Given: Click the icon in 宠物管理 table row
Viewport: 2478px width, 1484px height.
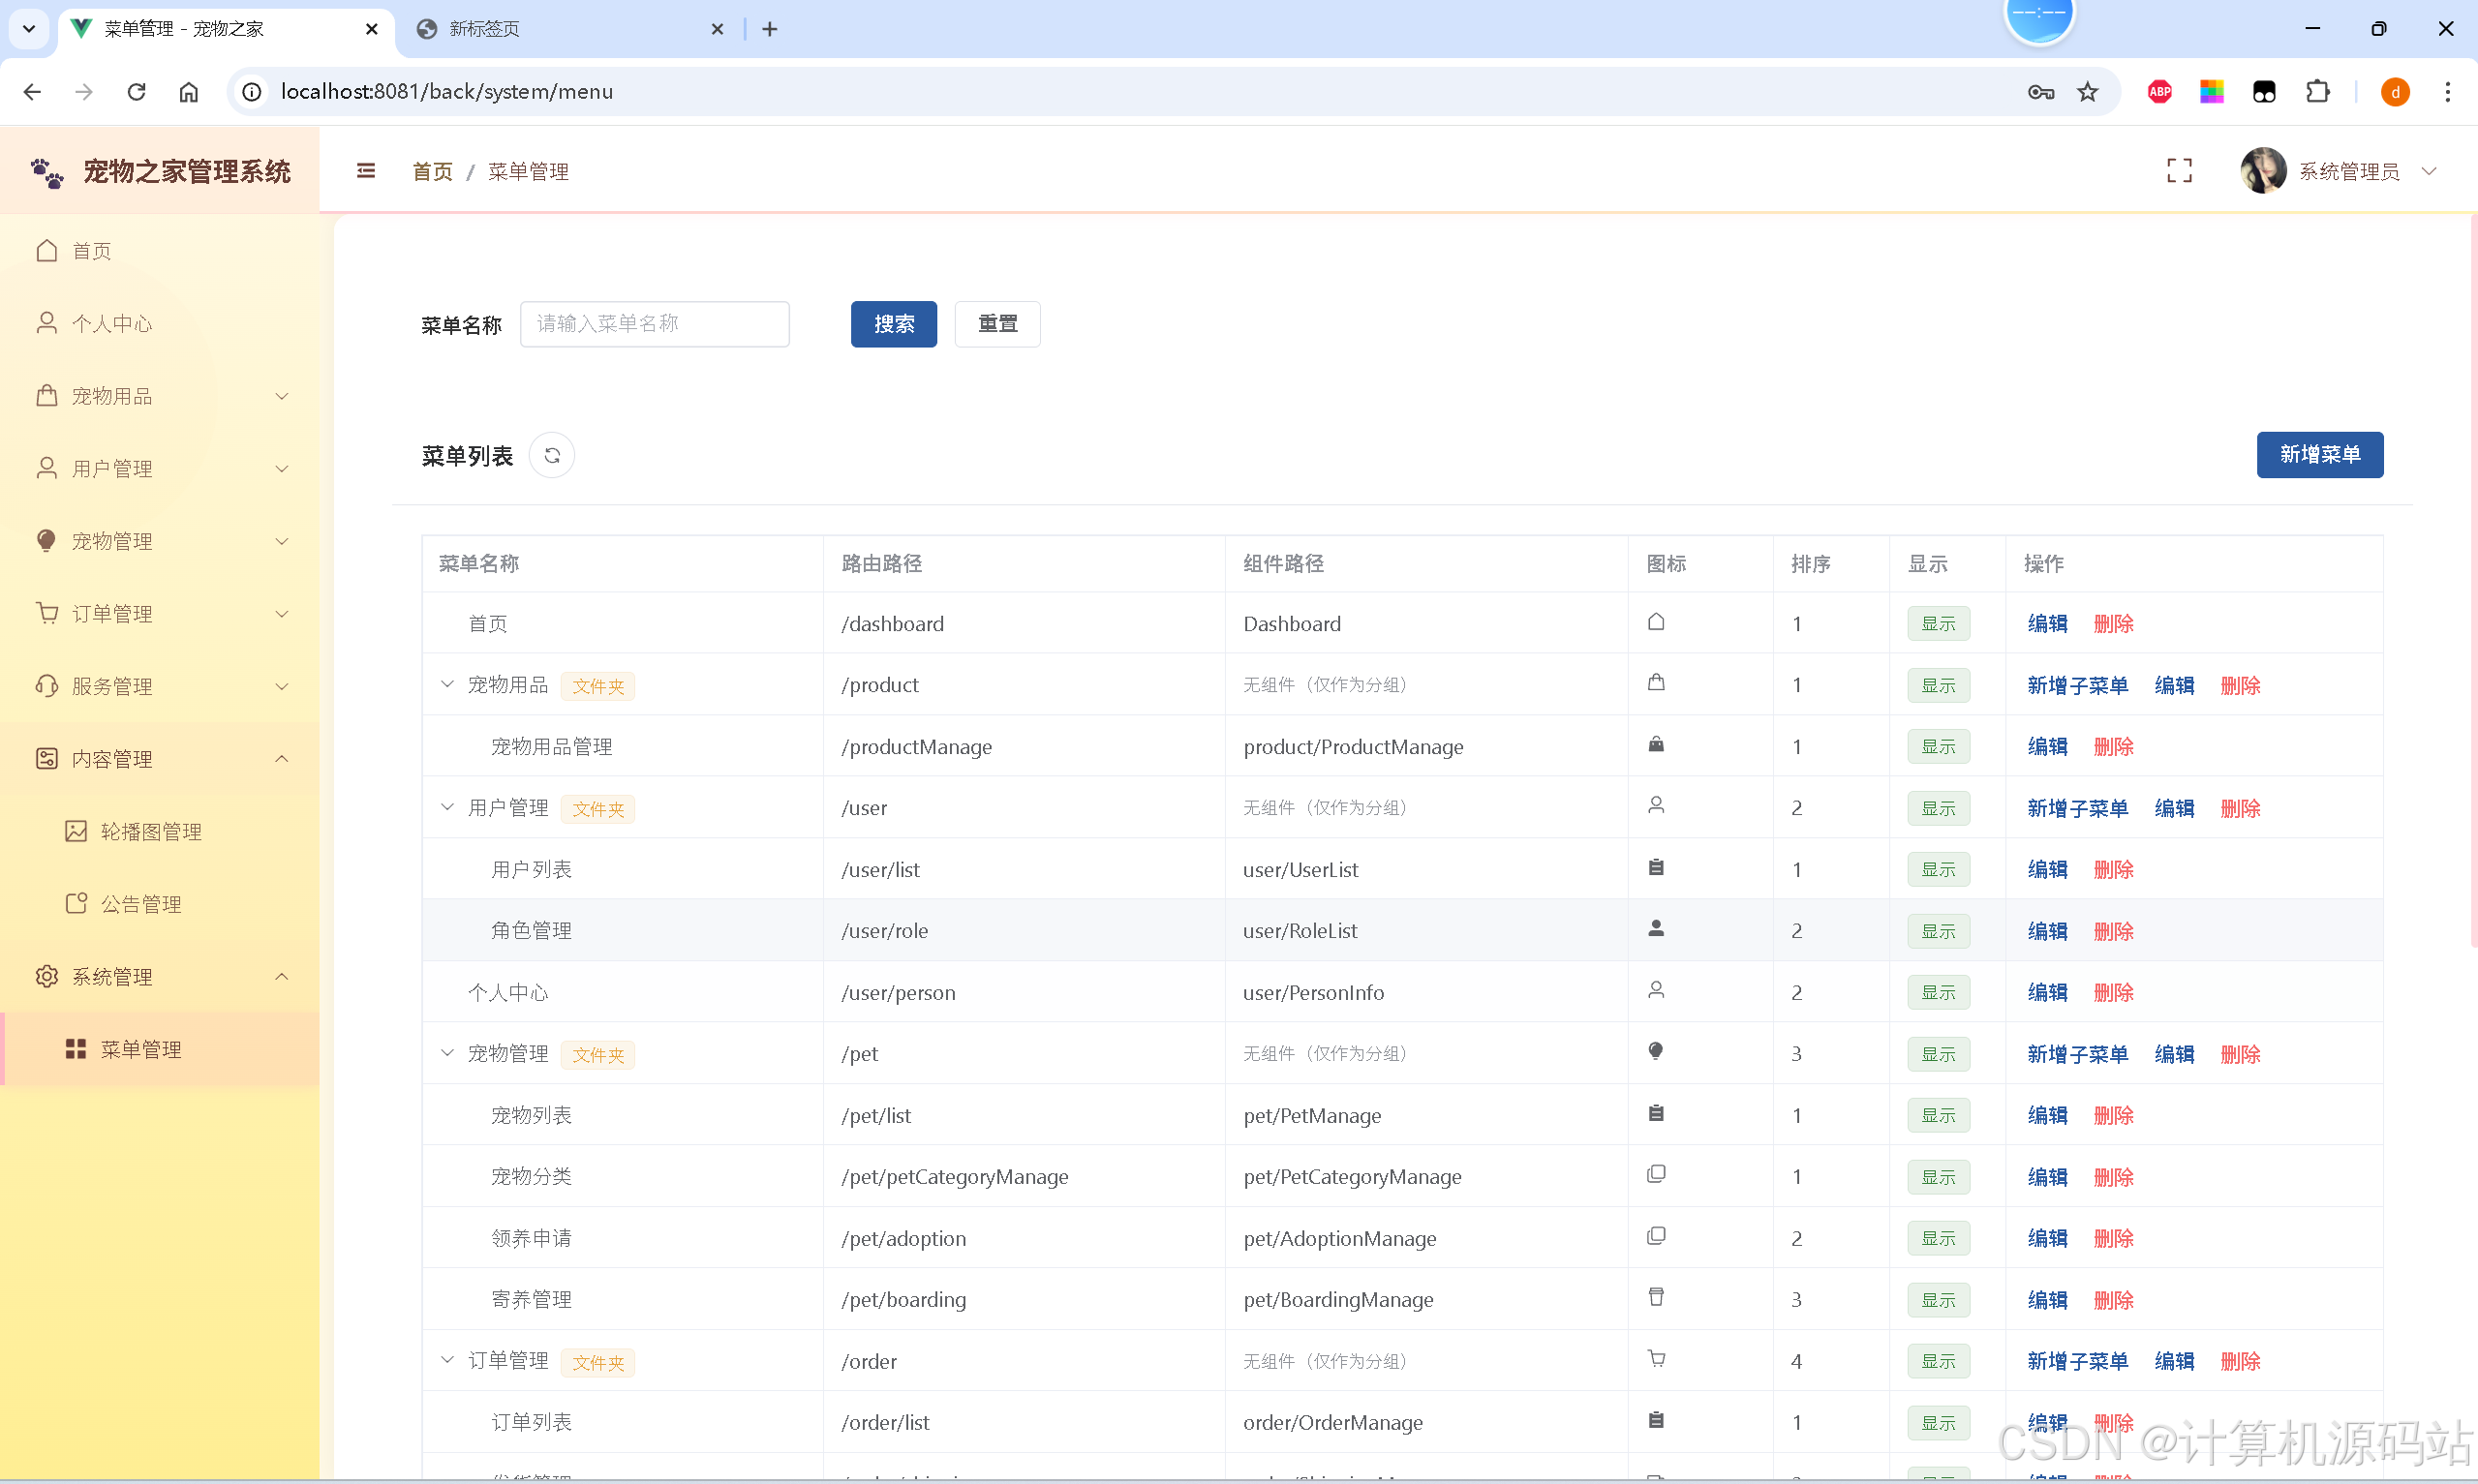Looking at the screenshot, I should [x=1656, y=1052].
